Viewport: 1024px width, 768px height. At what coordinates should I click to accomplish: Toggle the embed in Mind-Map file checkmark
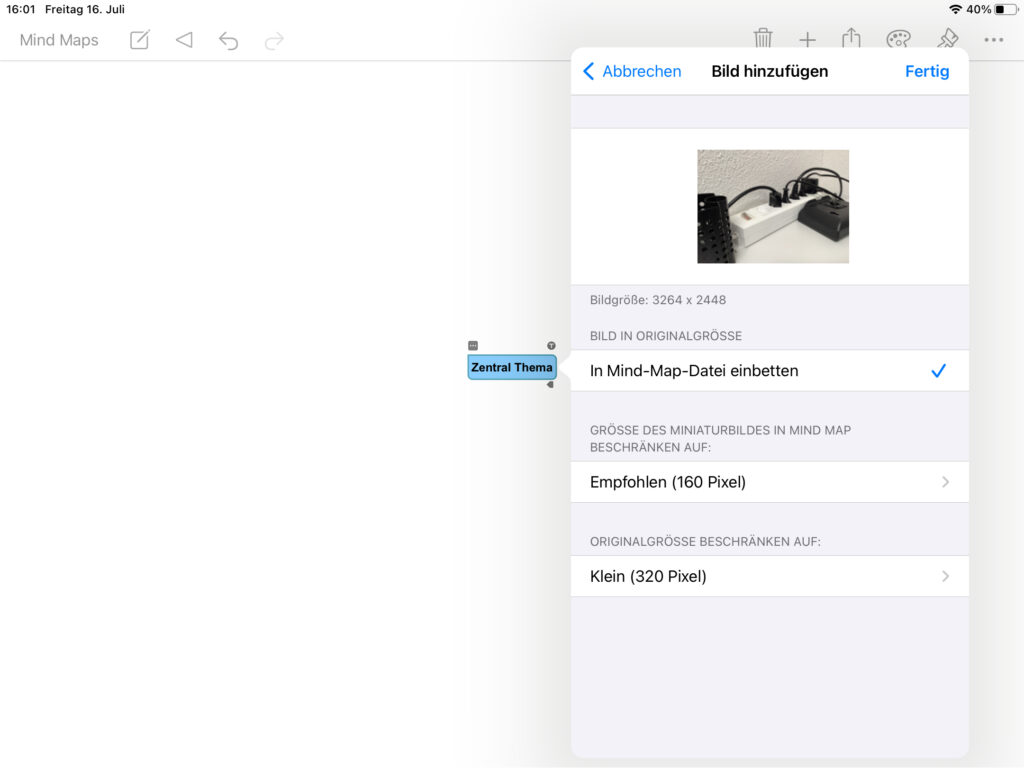tap(938, 371)
